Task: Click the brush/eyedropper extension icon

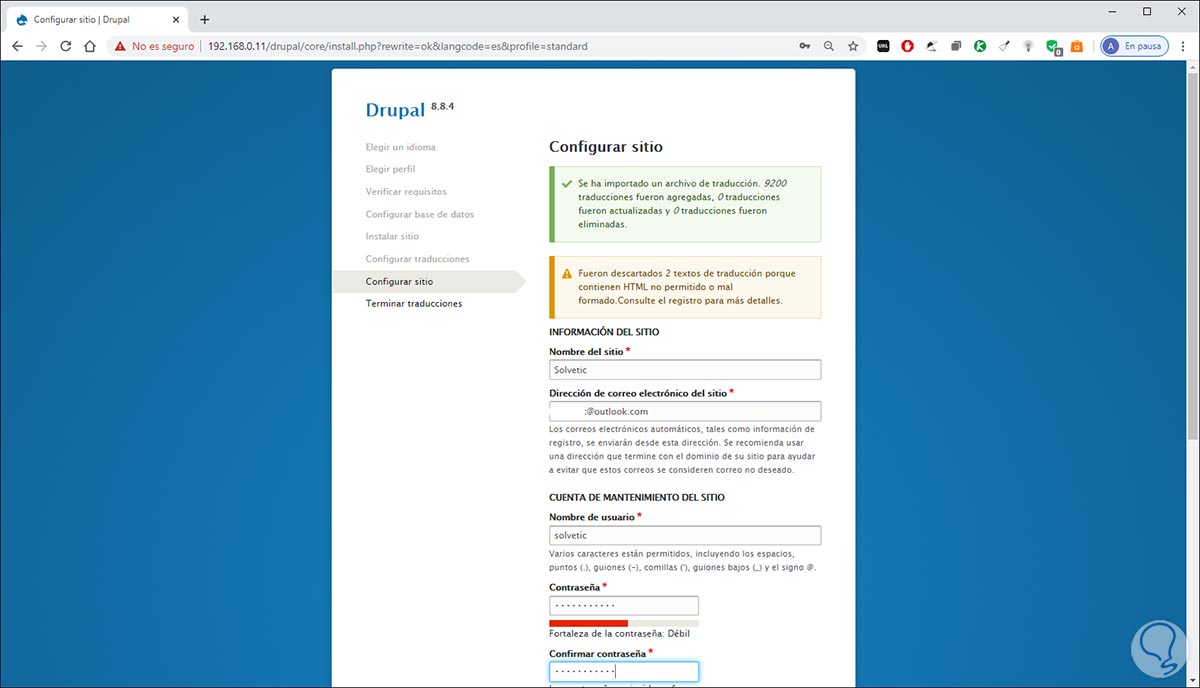Action: [1004, 46]
